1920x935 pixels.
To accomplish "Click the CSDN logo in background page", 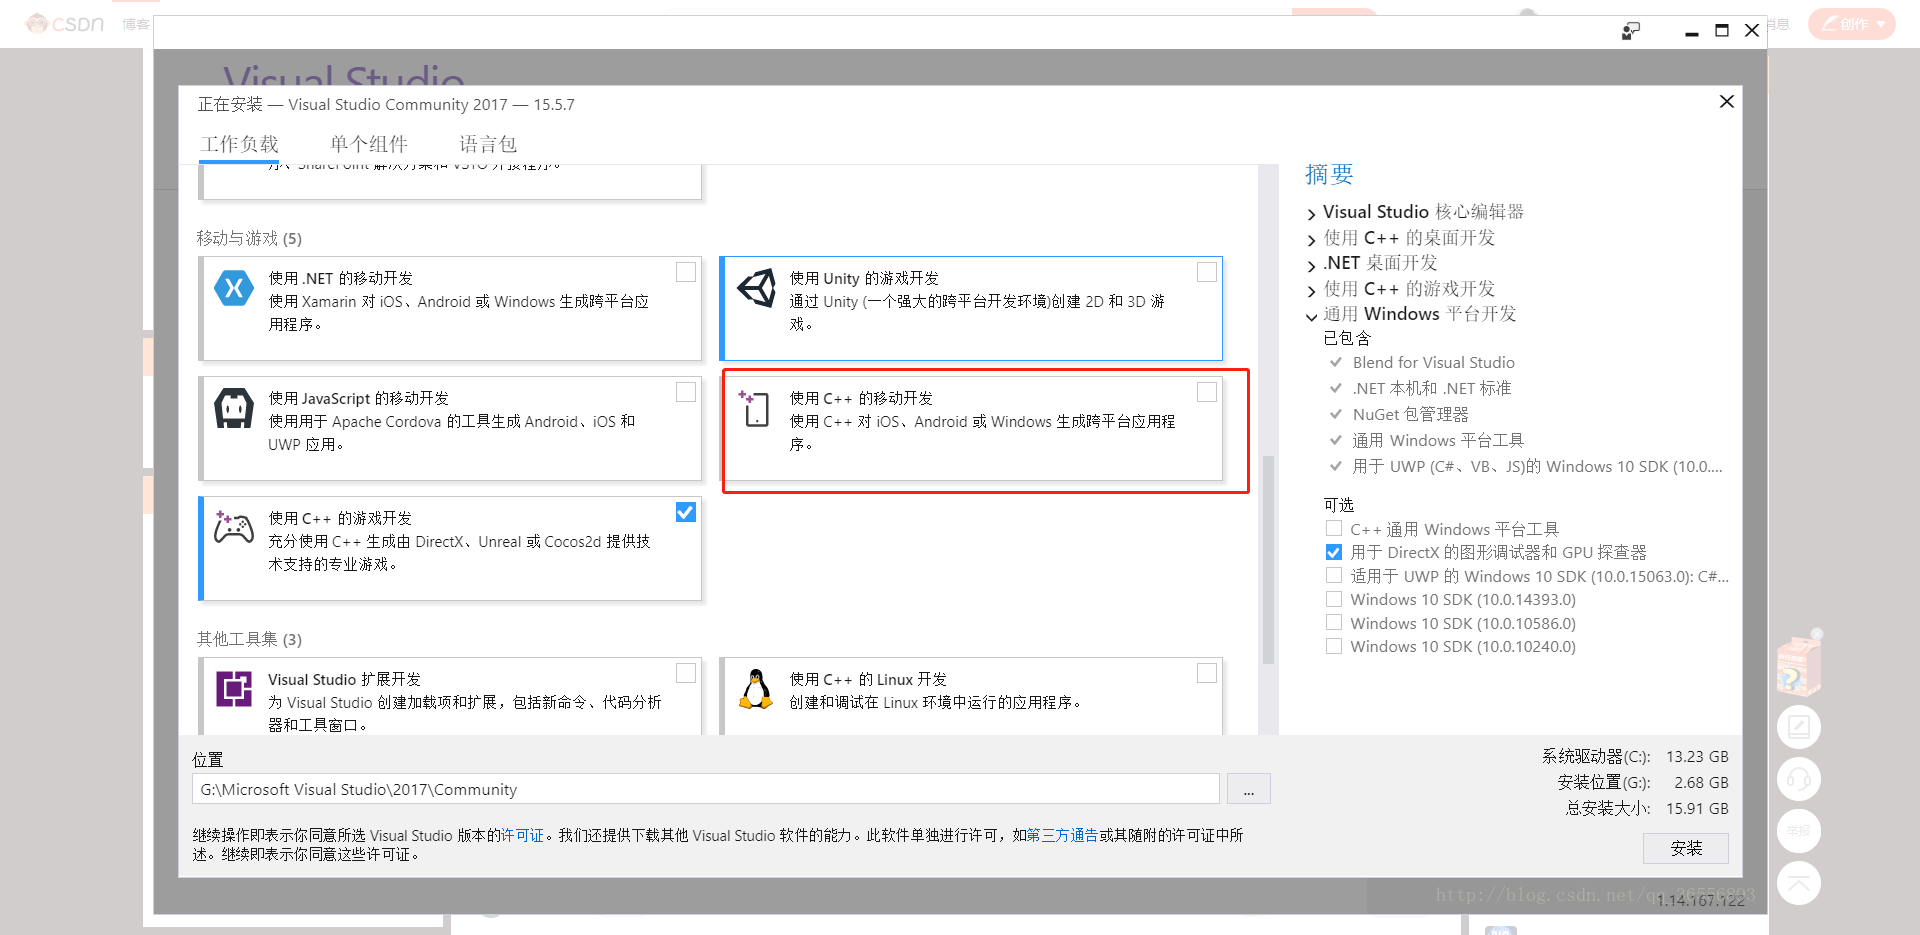I will pyautogui.click(x=65, y=23).
